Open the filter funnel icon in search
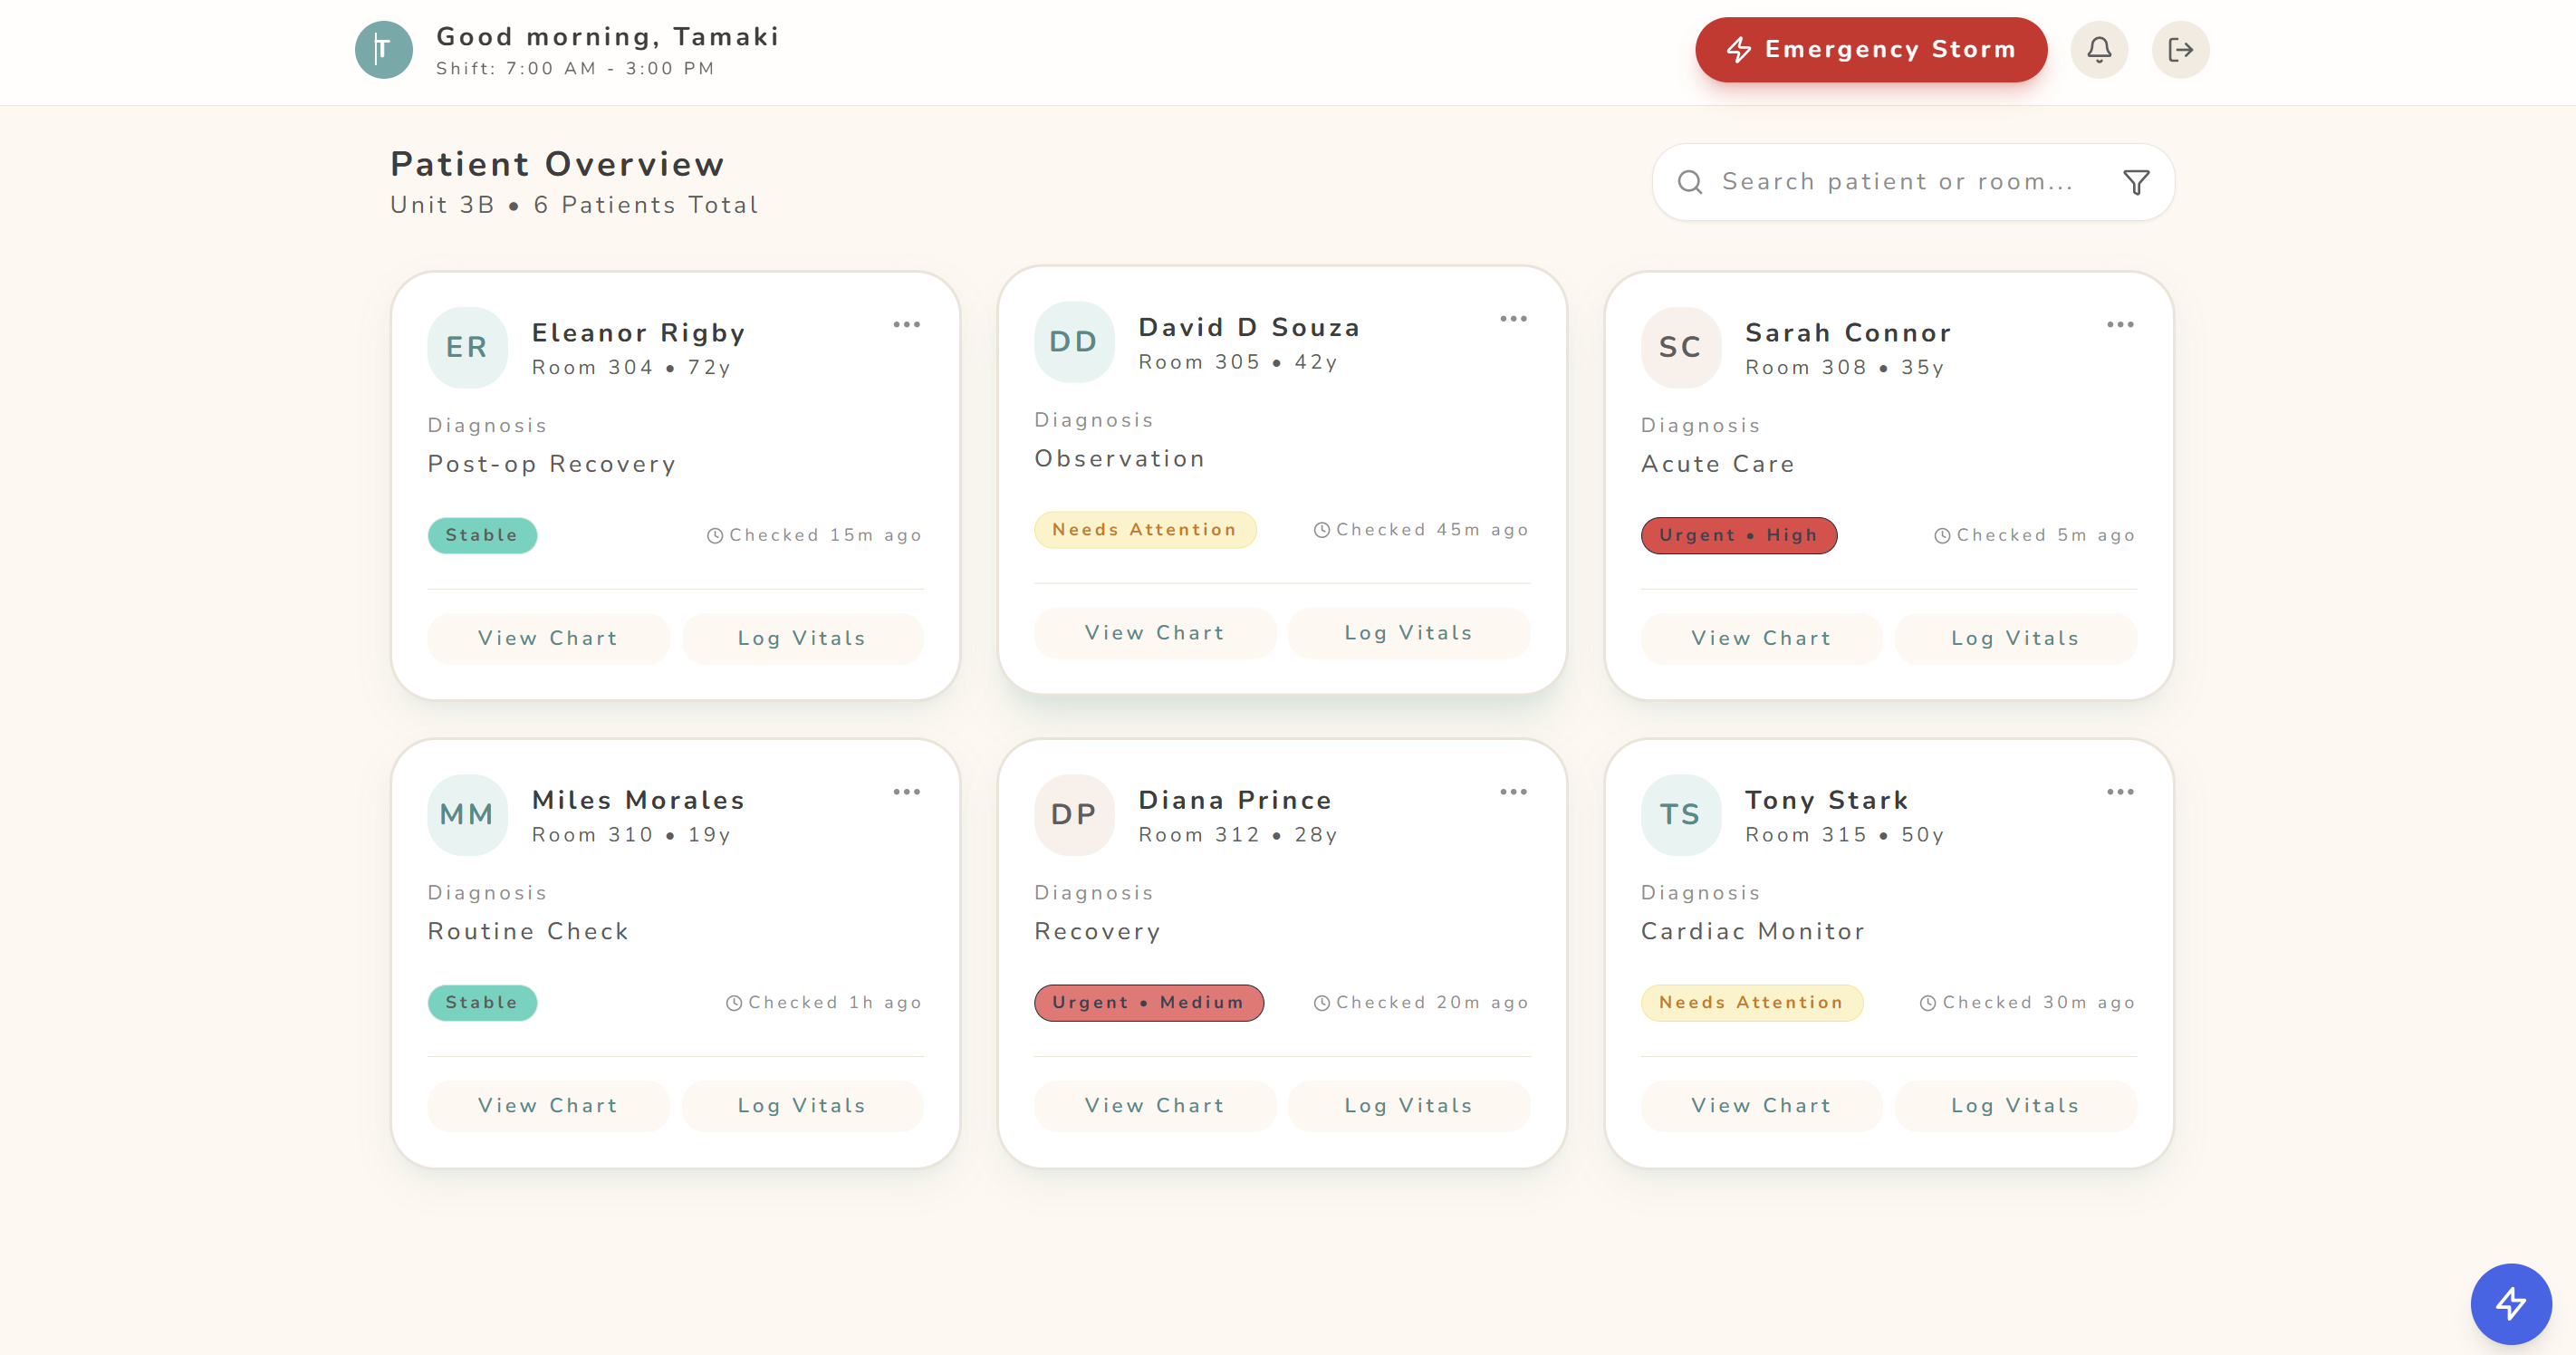Image resolution: width=2576 pixels, height=1355 pixels. tap(2135, 182)
